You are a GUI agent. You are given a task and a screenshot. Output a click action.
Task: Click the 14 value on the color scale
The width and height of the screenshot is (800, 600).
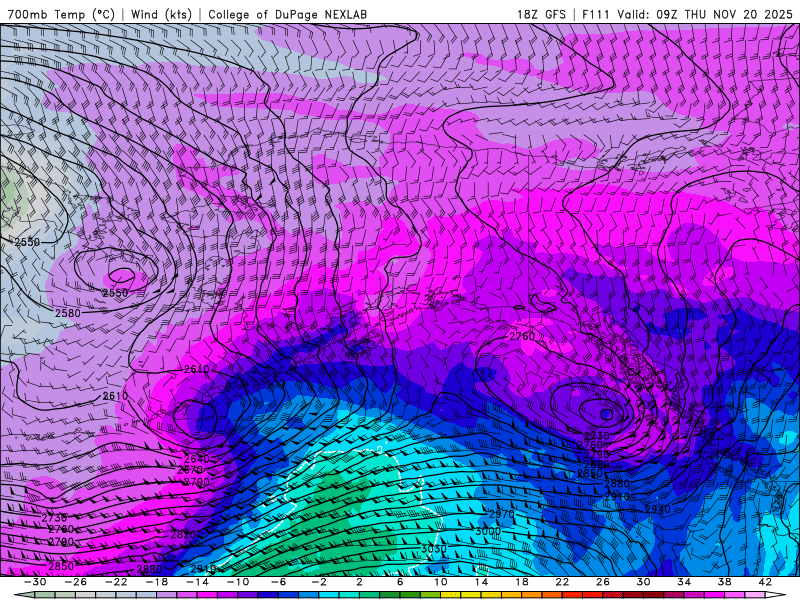tap(481, 582)
